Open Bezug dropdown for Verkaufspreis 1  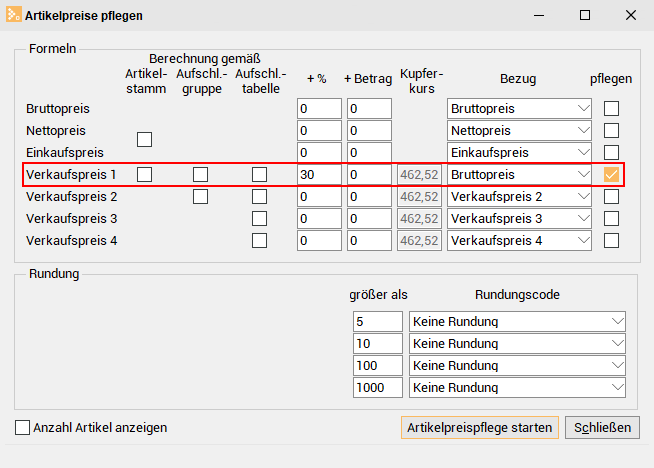(519, 174)
